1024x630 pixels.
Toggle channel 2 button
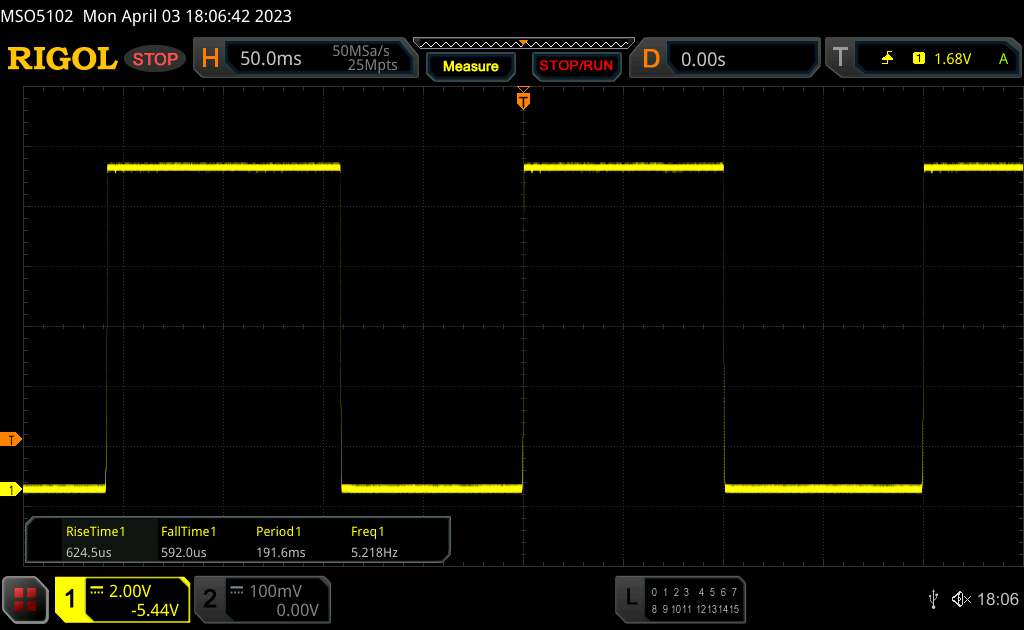tap(210, 599)
